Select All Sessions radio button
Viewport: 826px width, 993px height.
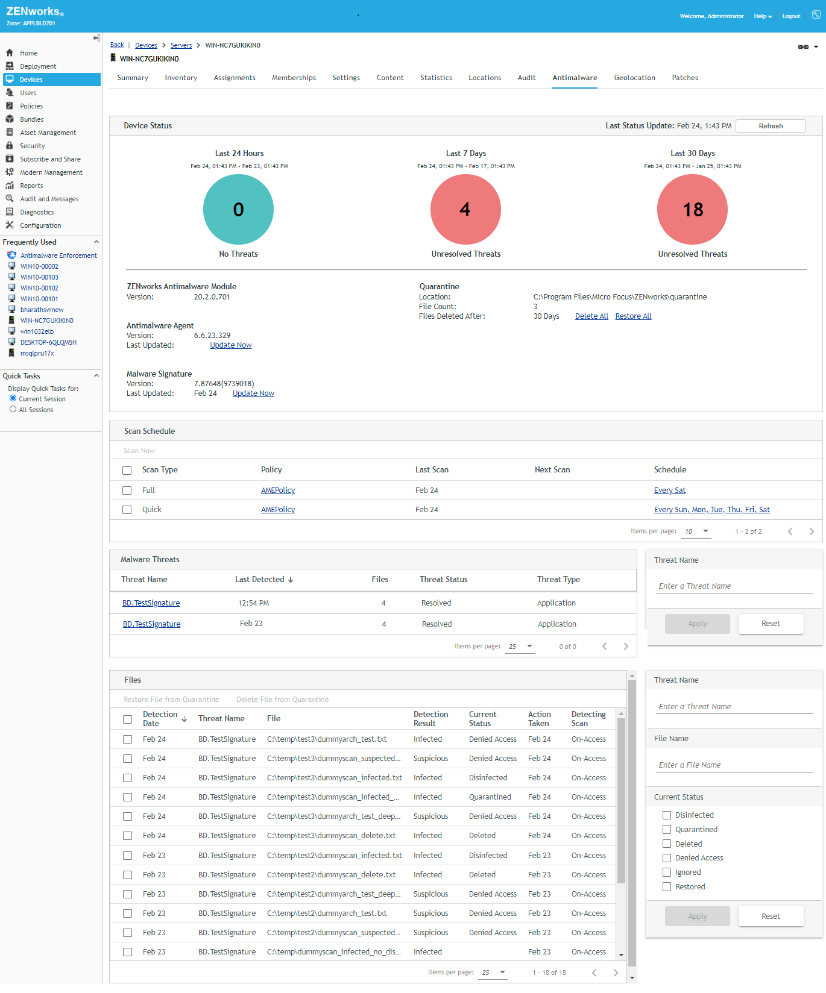[x=13, y=409]
